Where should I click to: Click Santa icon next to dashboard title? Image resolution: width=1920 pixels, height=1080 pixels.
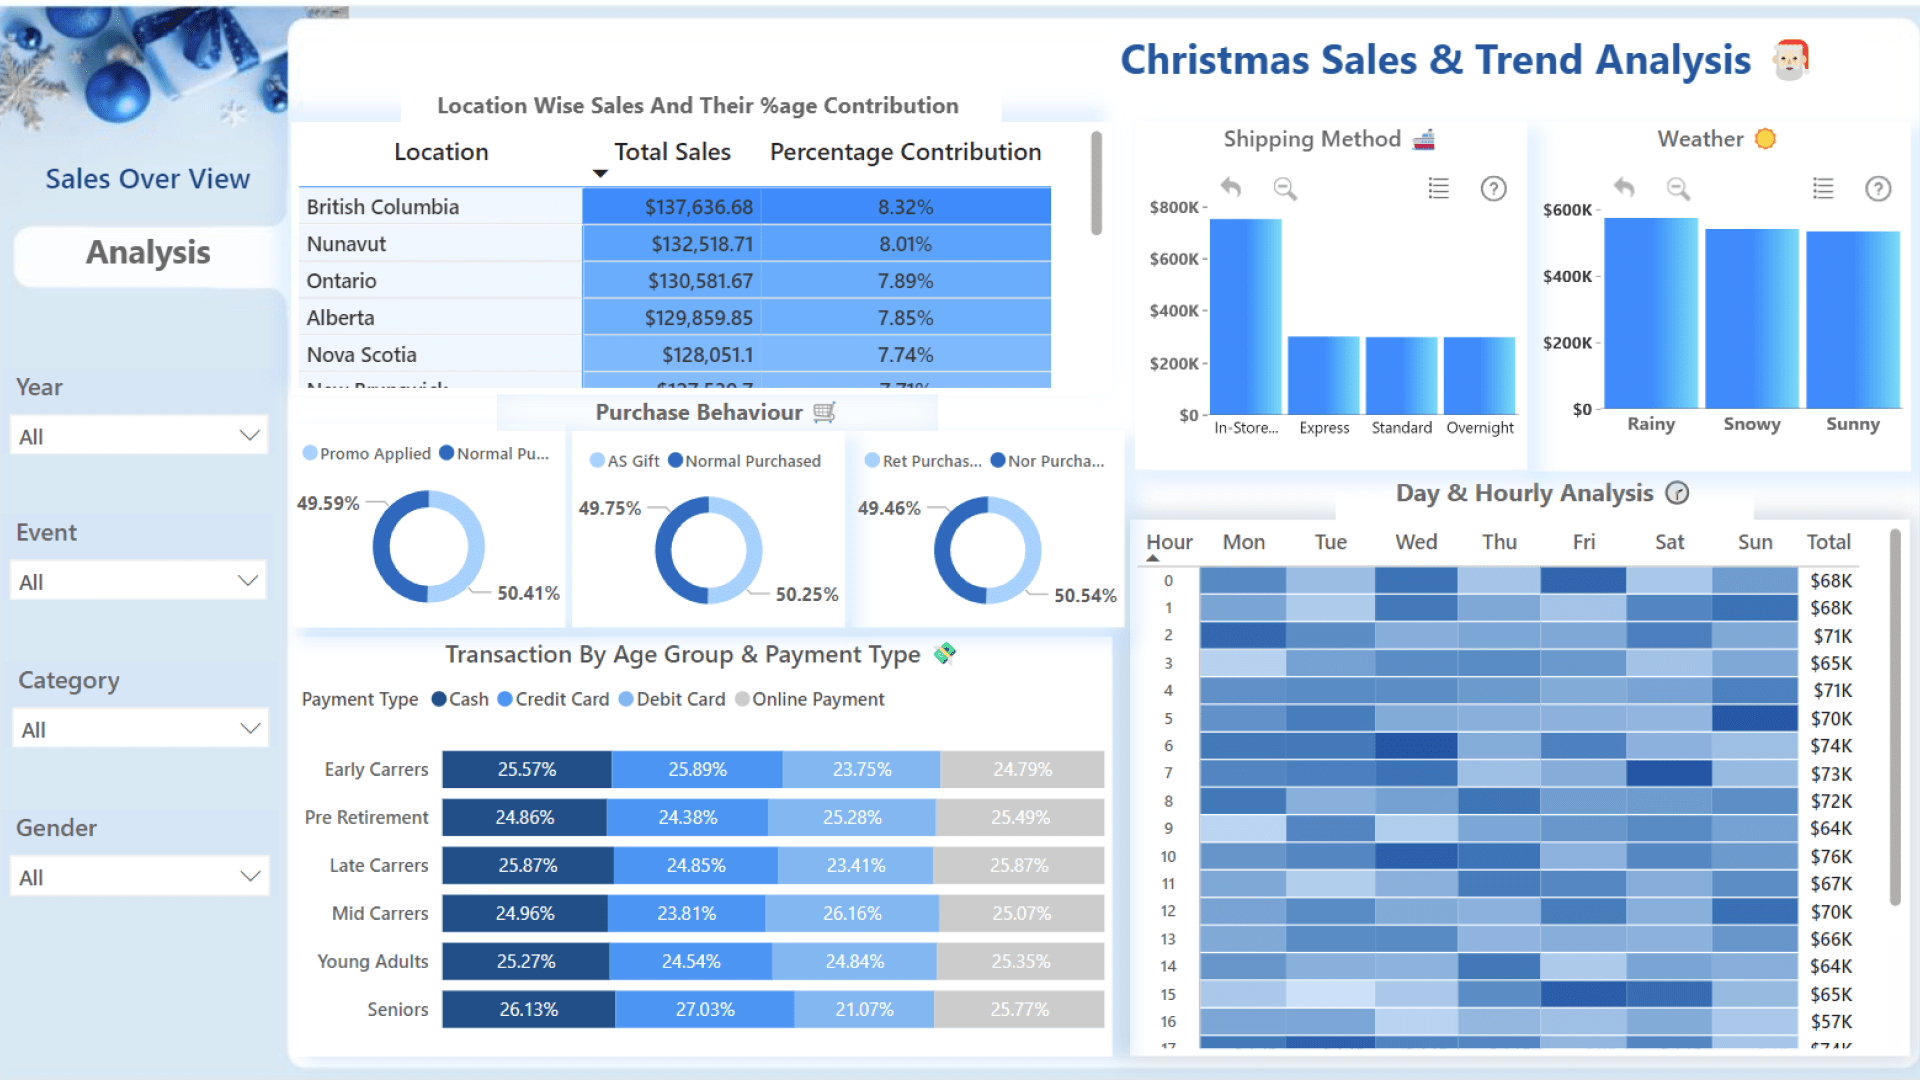tap(1790, 60)
